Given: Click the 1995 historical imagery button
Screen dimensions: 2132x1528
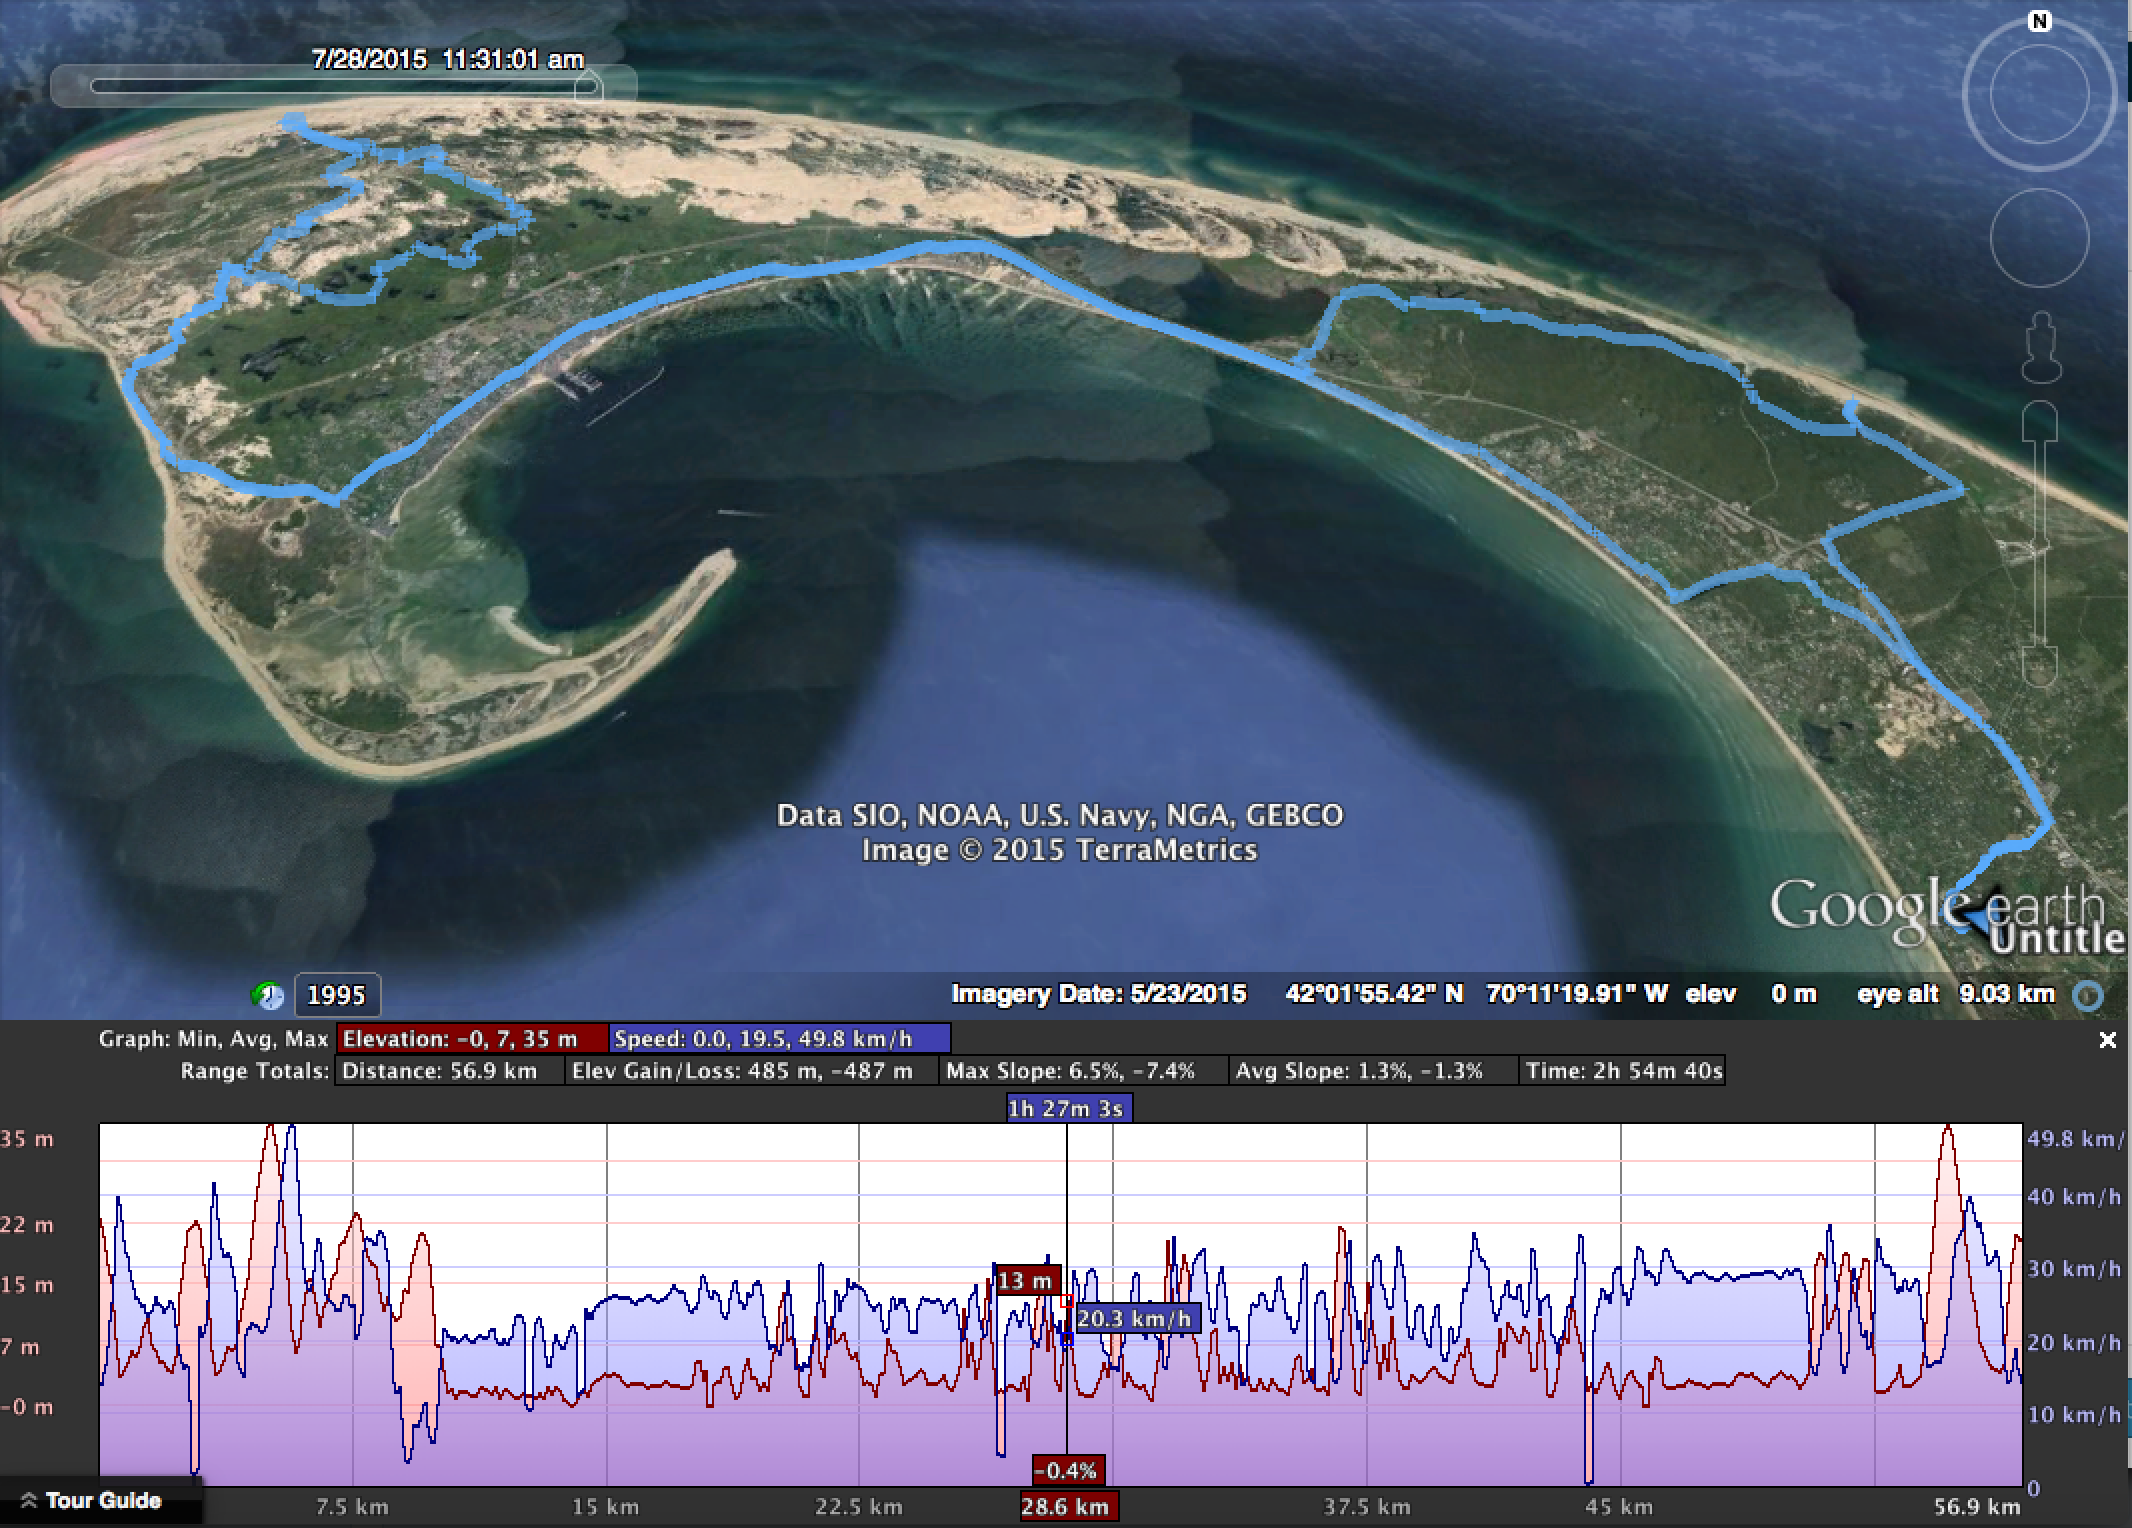Looking at the screenshot, I should [x=337, y=995].
